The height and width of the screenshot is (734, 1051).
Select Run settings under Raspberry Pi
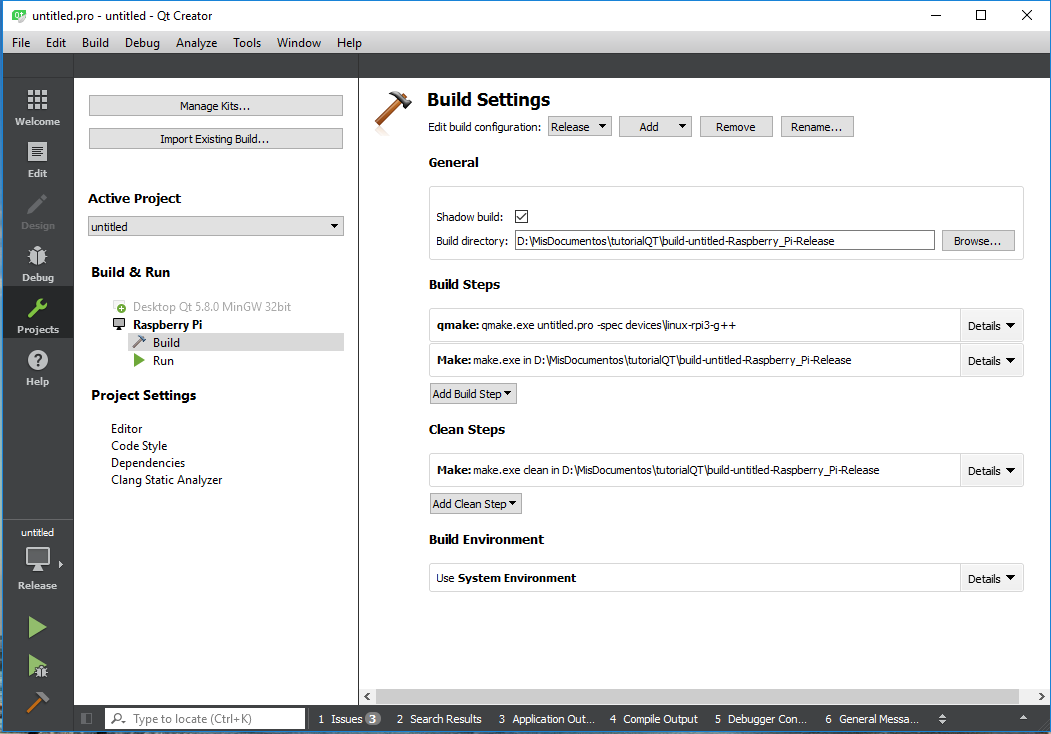(163, 361)
